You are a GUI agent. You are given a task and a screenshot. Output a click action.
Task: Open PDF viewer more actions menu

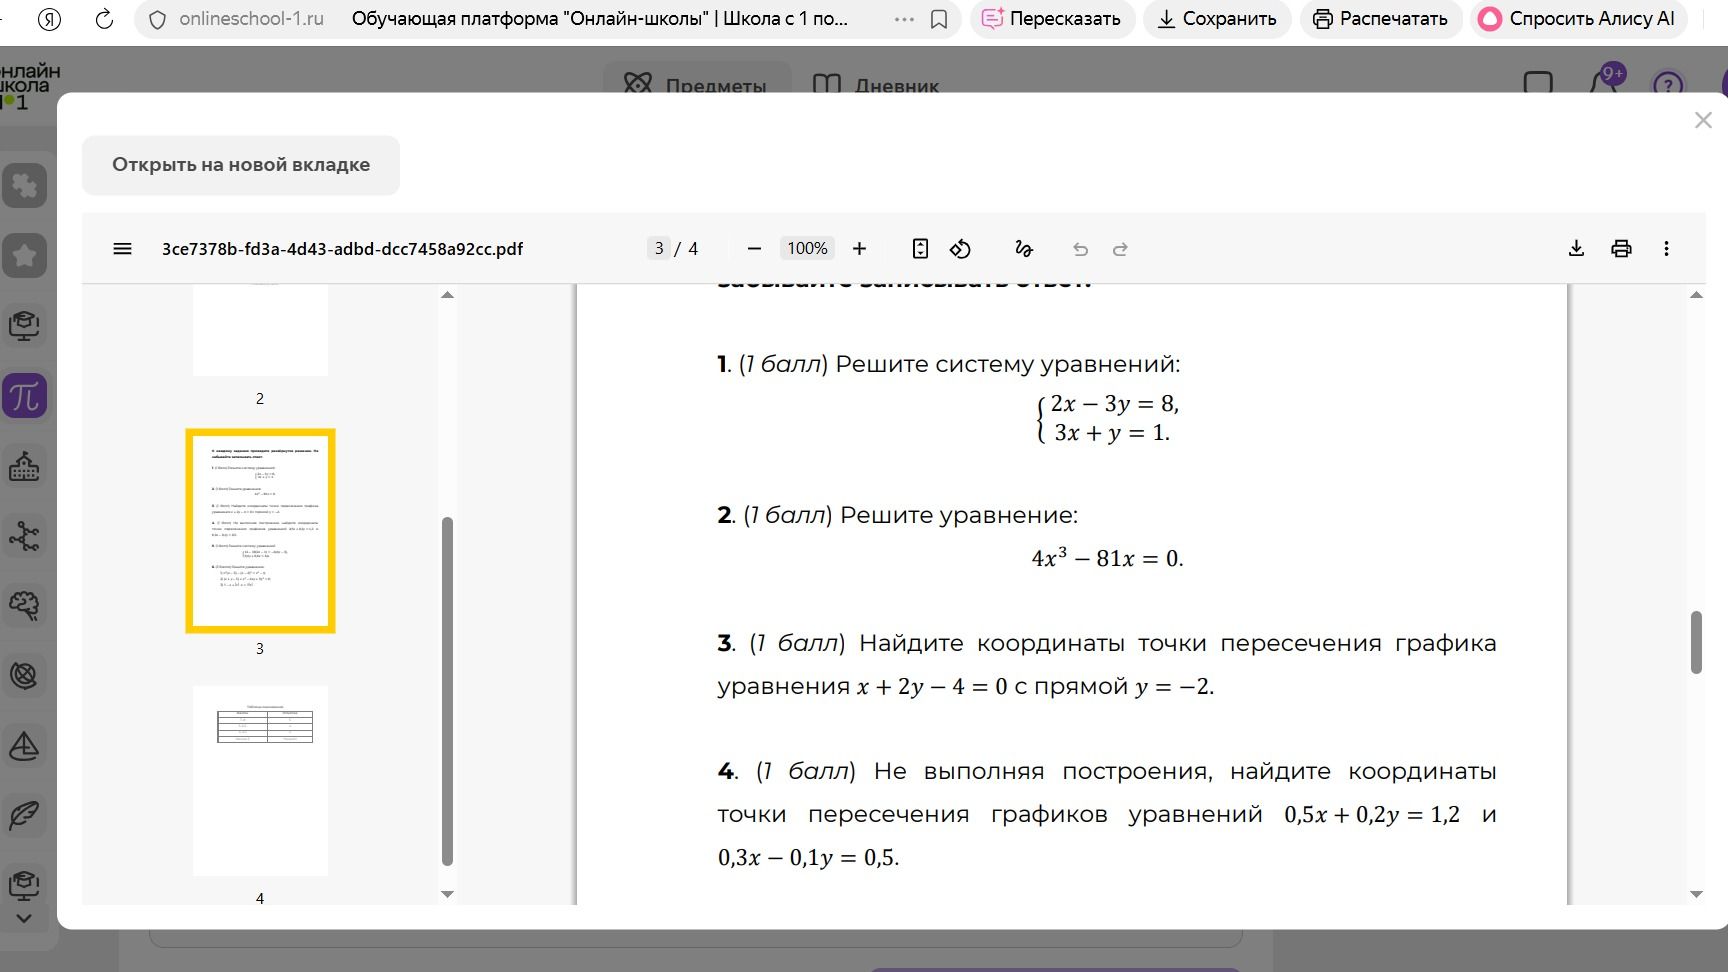click(x=1666, y=249)
